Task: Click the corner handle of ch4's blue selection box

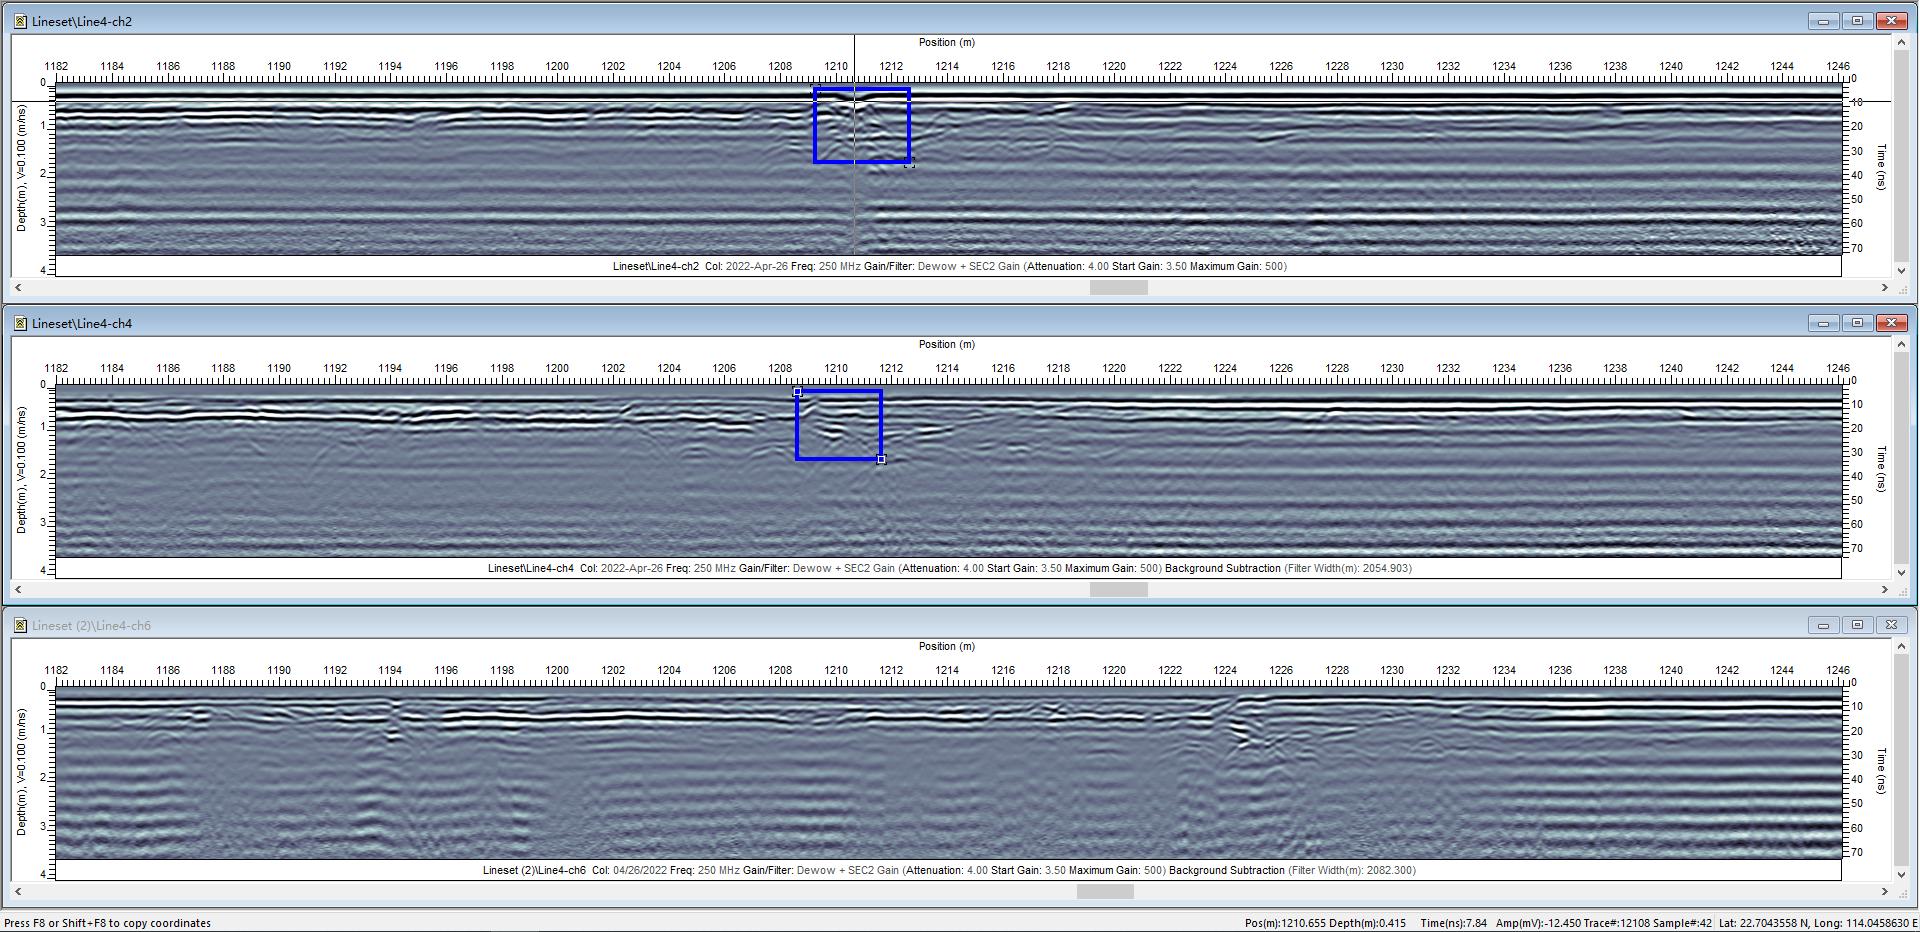Action: [x=881, y=460]
